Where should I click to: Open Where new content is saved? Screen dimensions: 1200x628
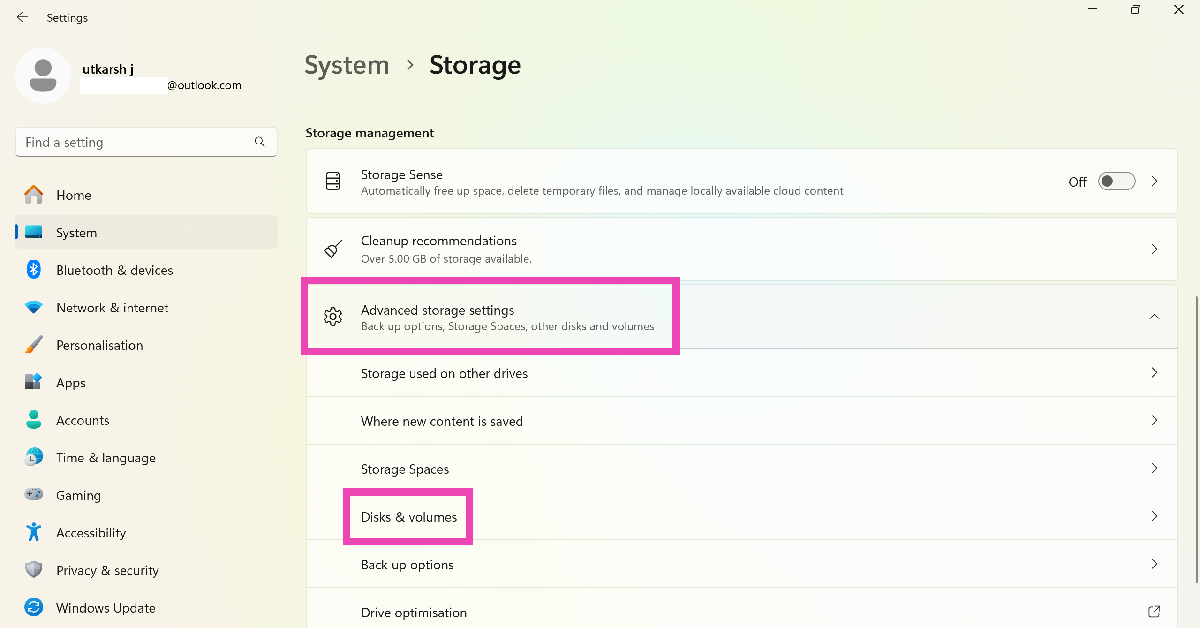441,421
